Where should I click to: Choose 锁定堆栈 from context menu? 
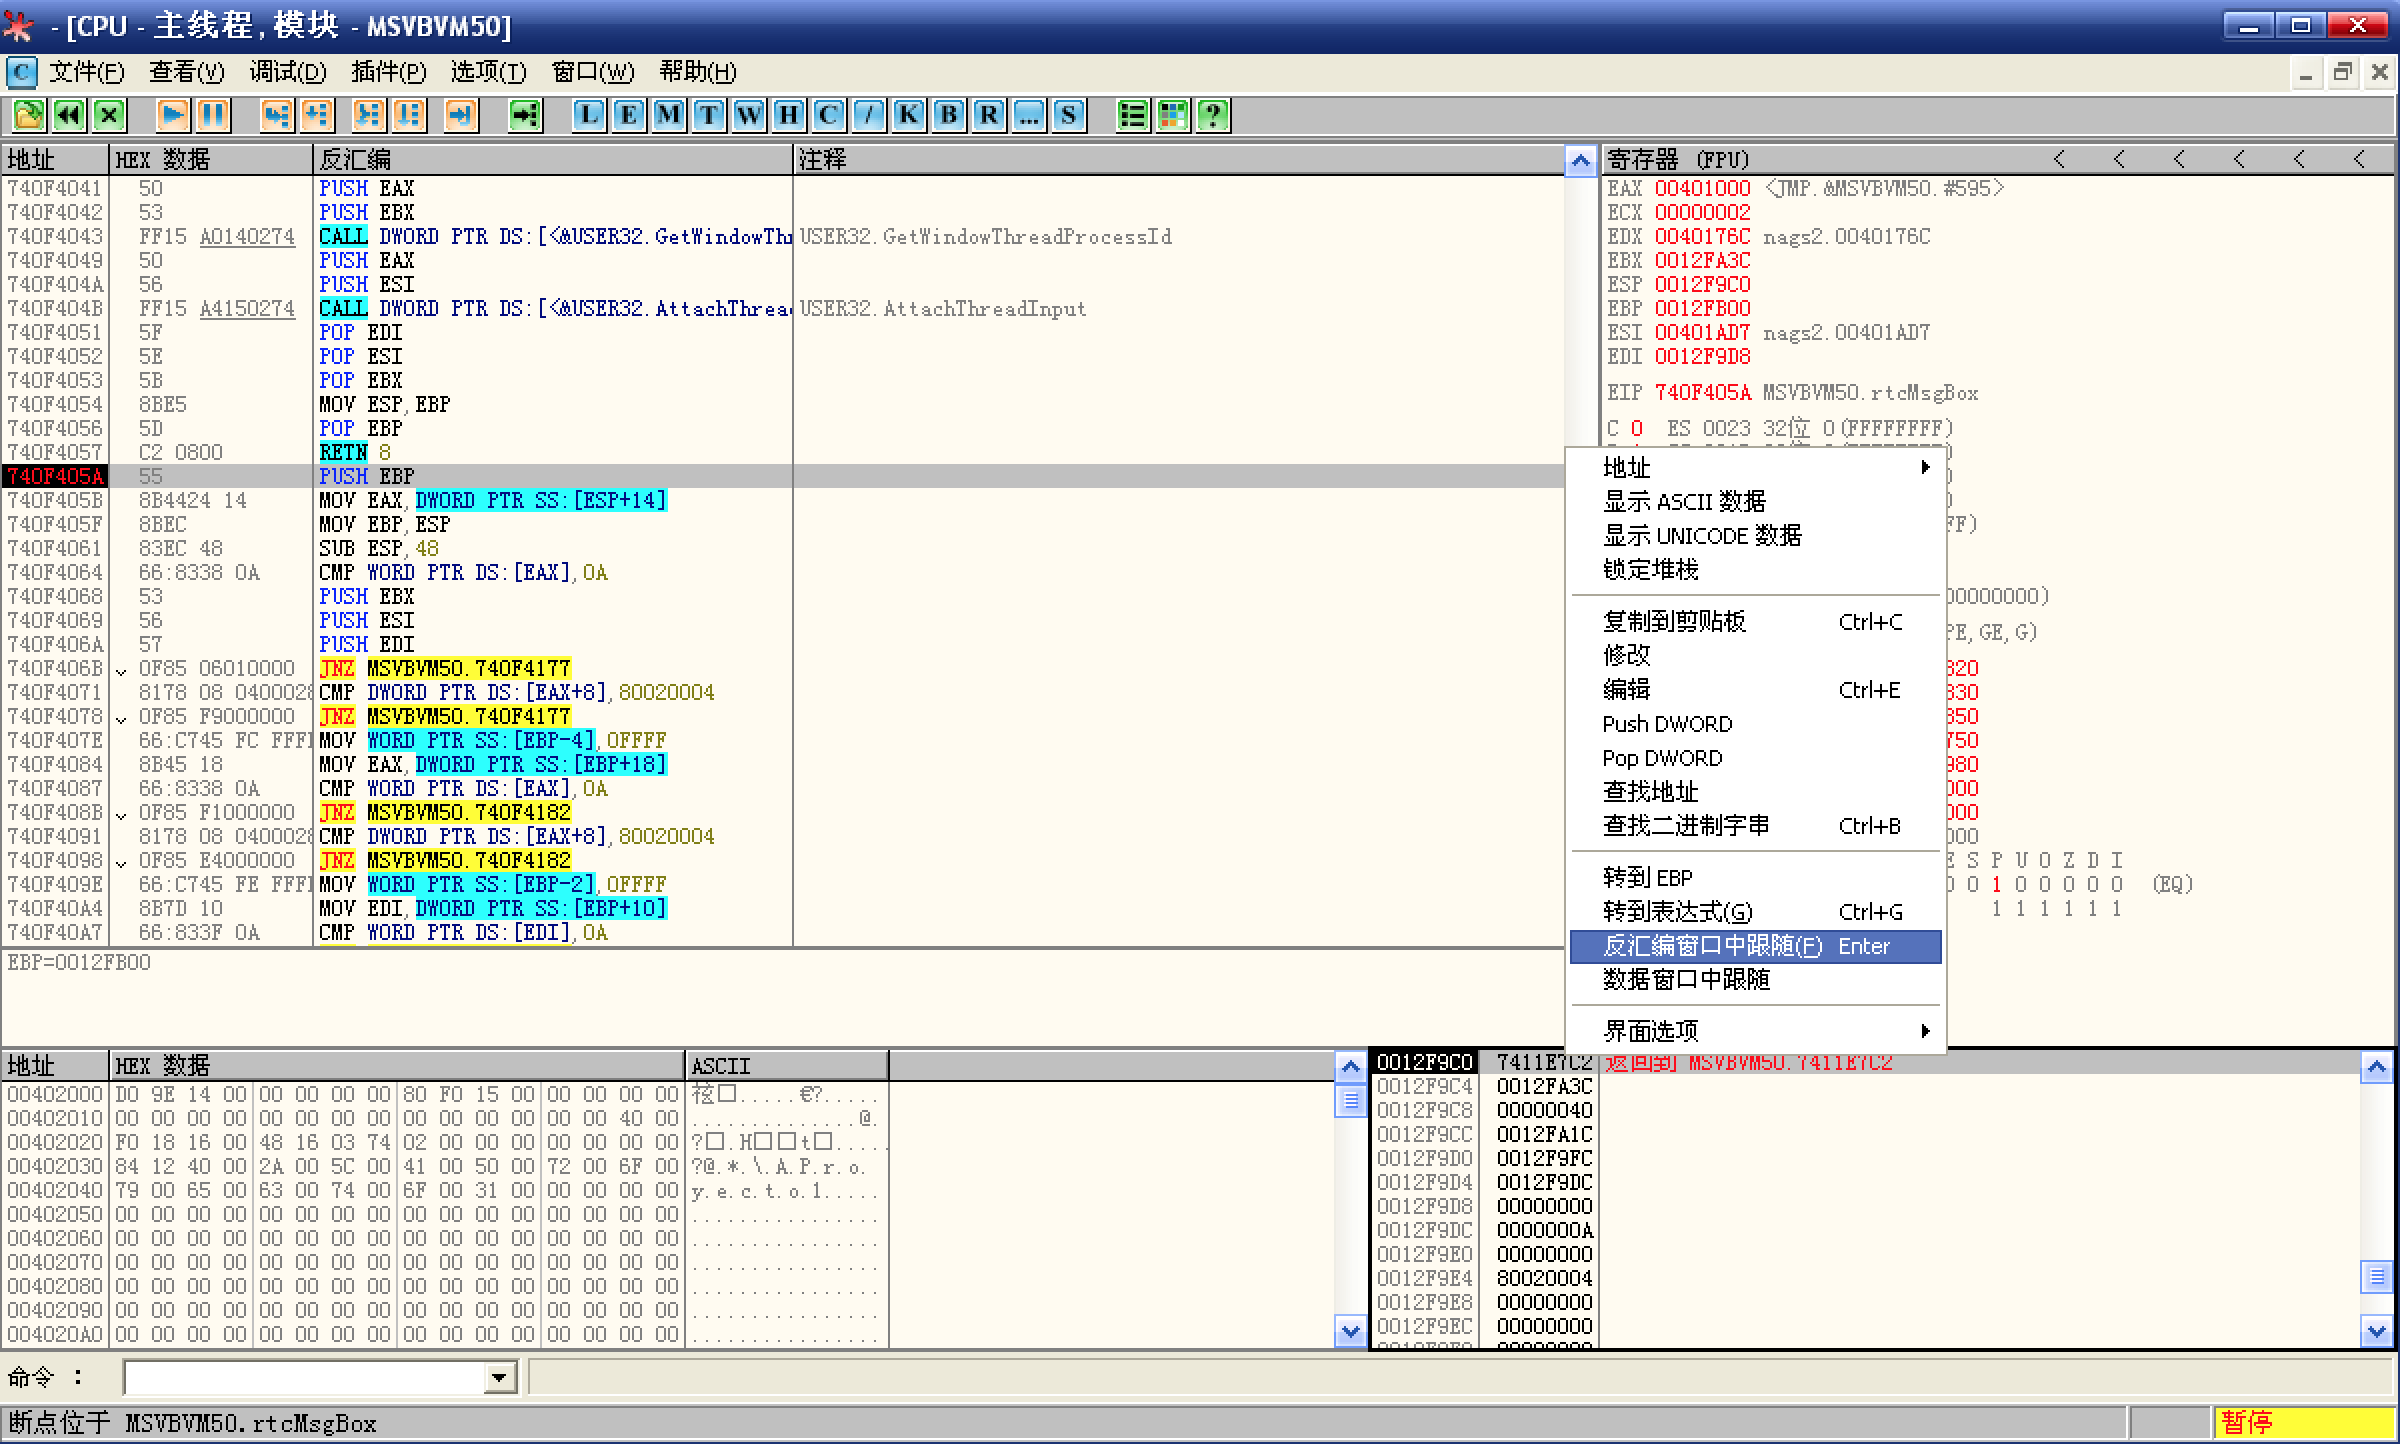point(1651,569)
